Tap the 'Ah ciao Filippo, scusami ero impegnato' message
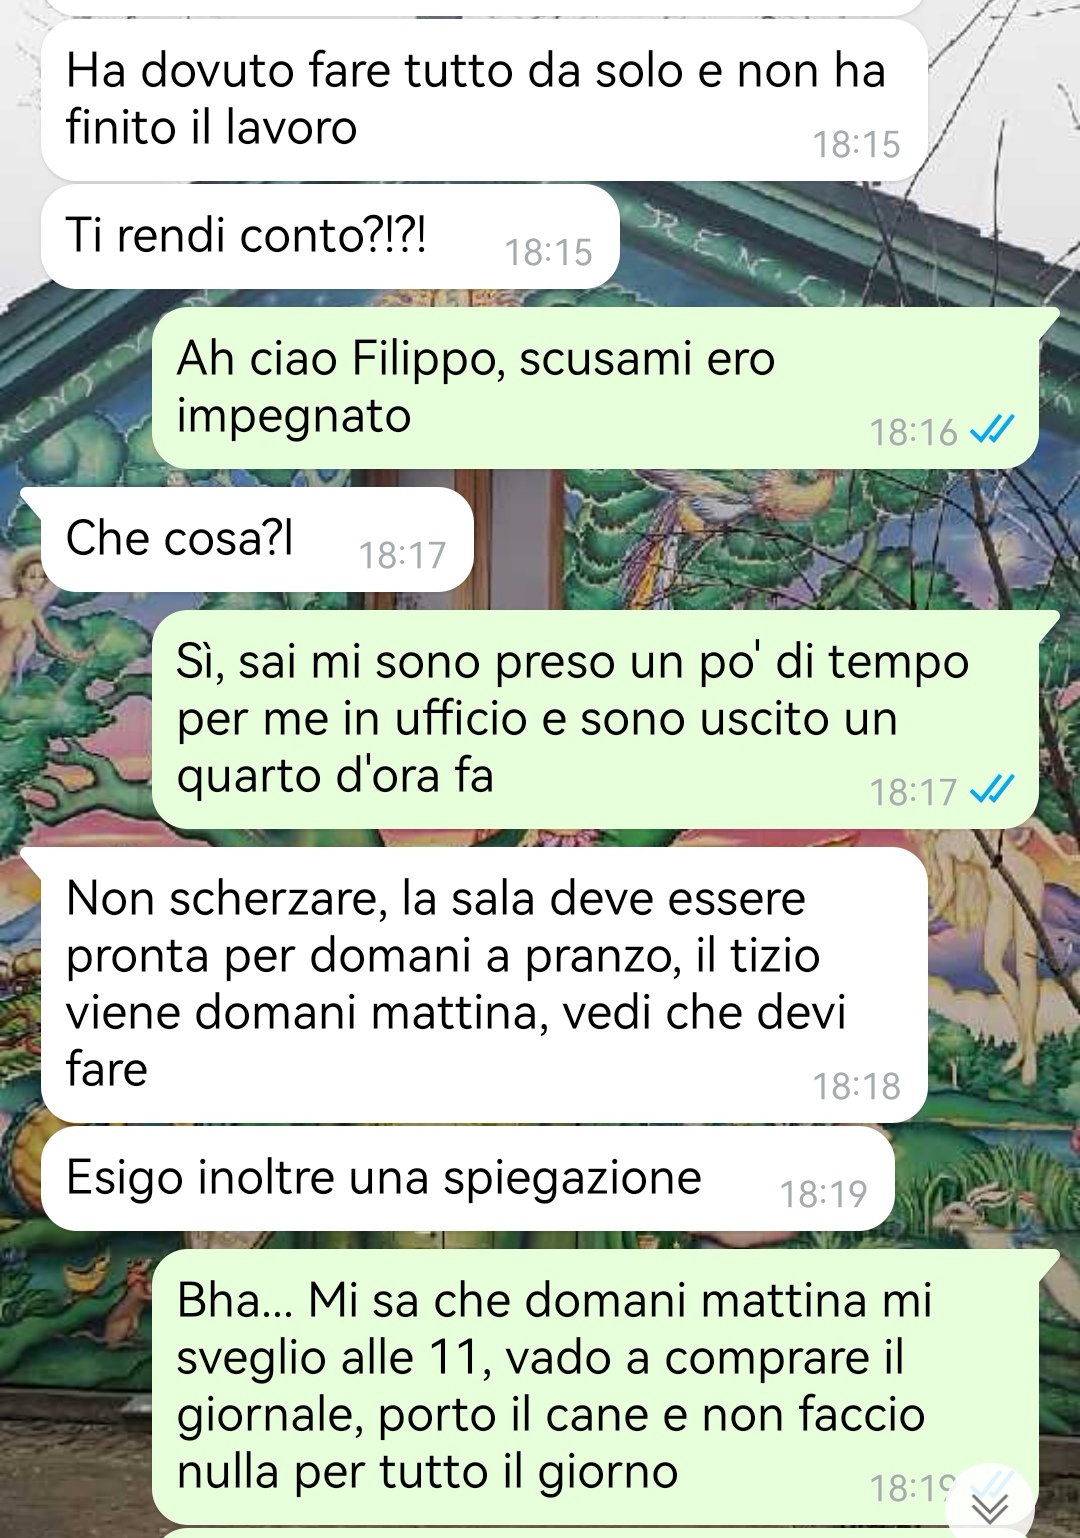The image size is (1080, 1538). 596,387
